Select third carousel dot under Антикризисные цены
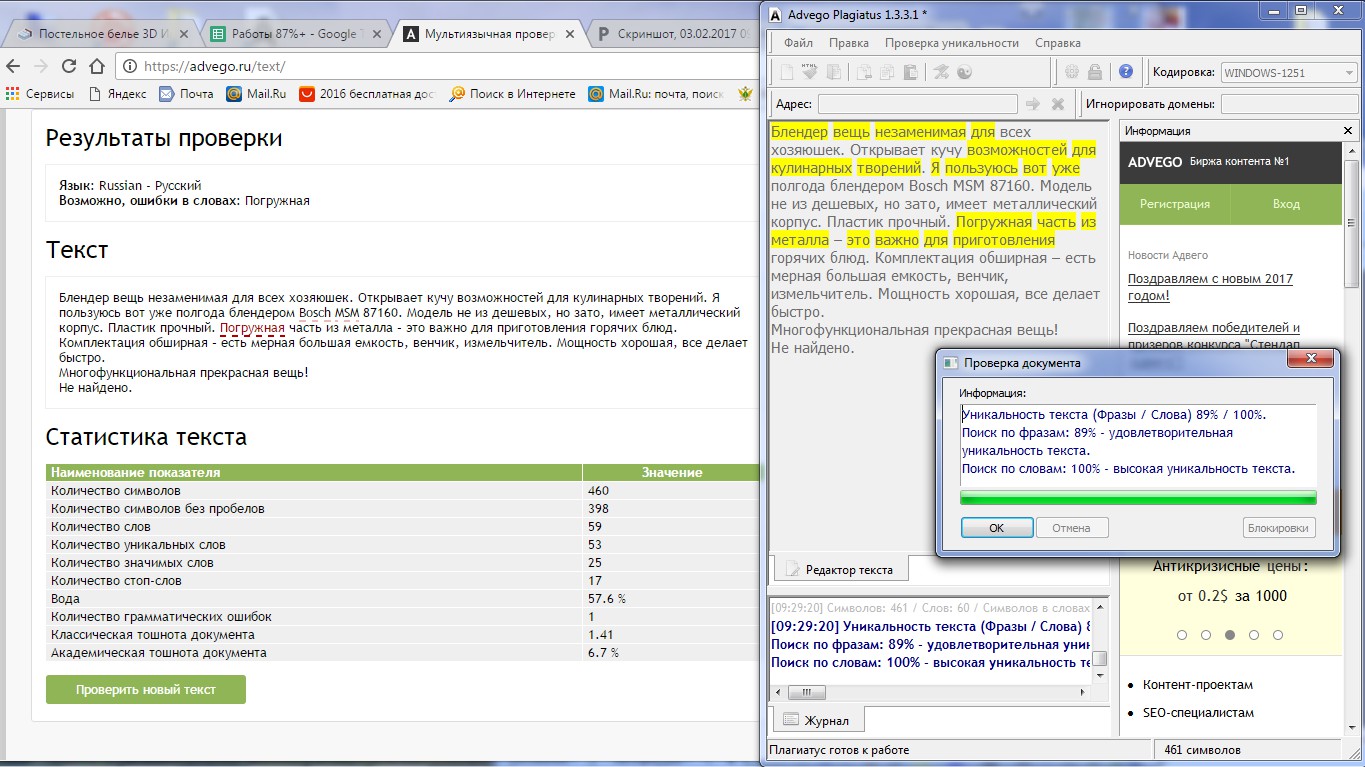 tap(1230, 635)
